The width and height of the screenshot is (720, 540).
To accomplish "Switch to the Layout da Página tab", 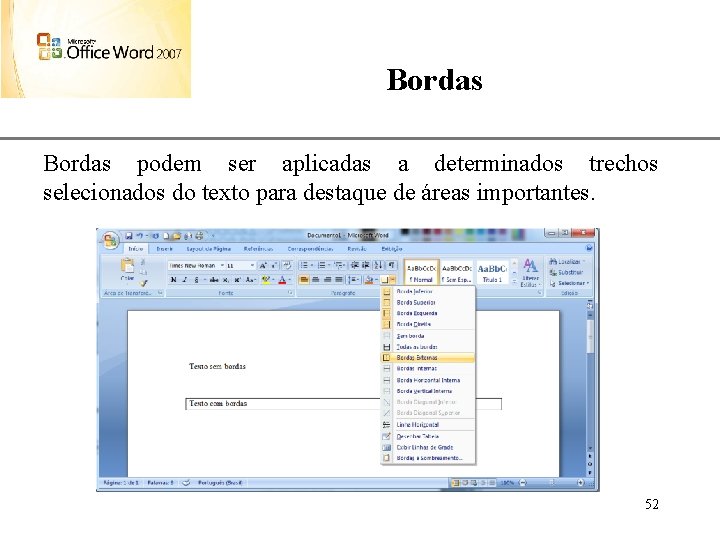I will [208, 248].
